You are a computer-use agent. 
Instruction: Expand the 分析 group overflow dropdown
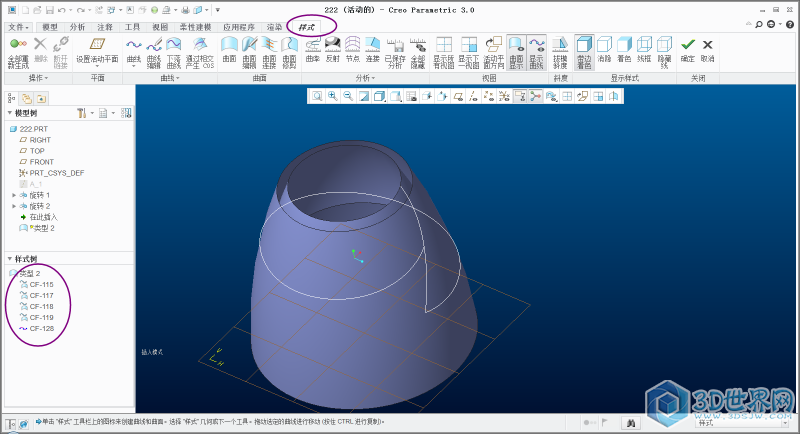(x=365, y=78)
